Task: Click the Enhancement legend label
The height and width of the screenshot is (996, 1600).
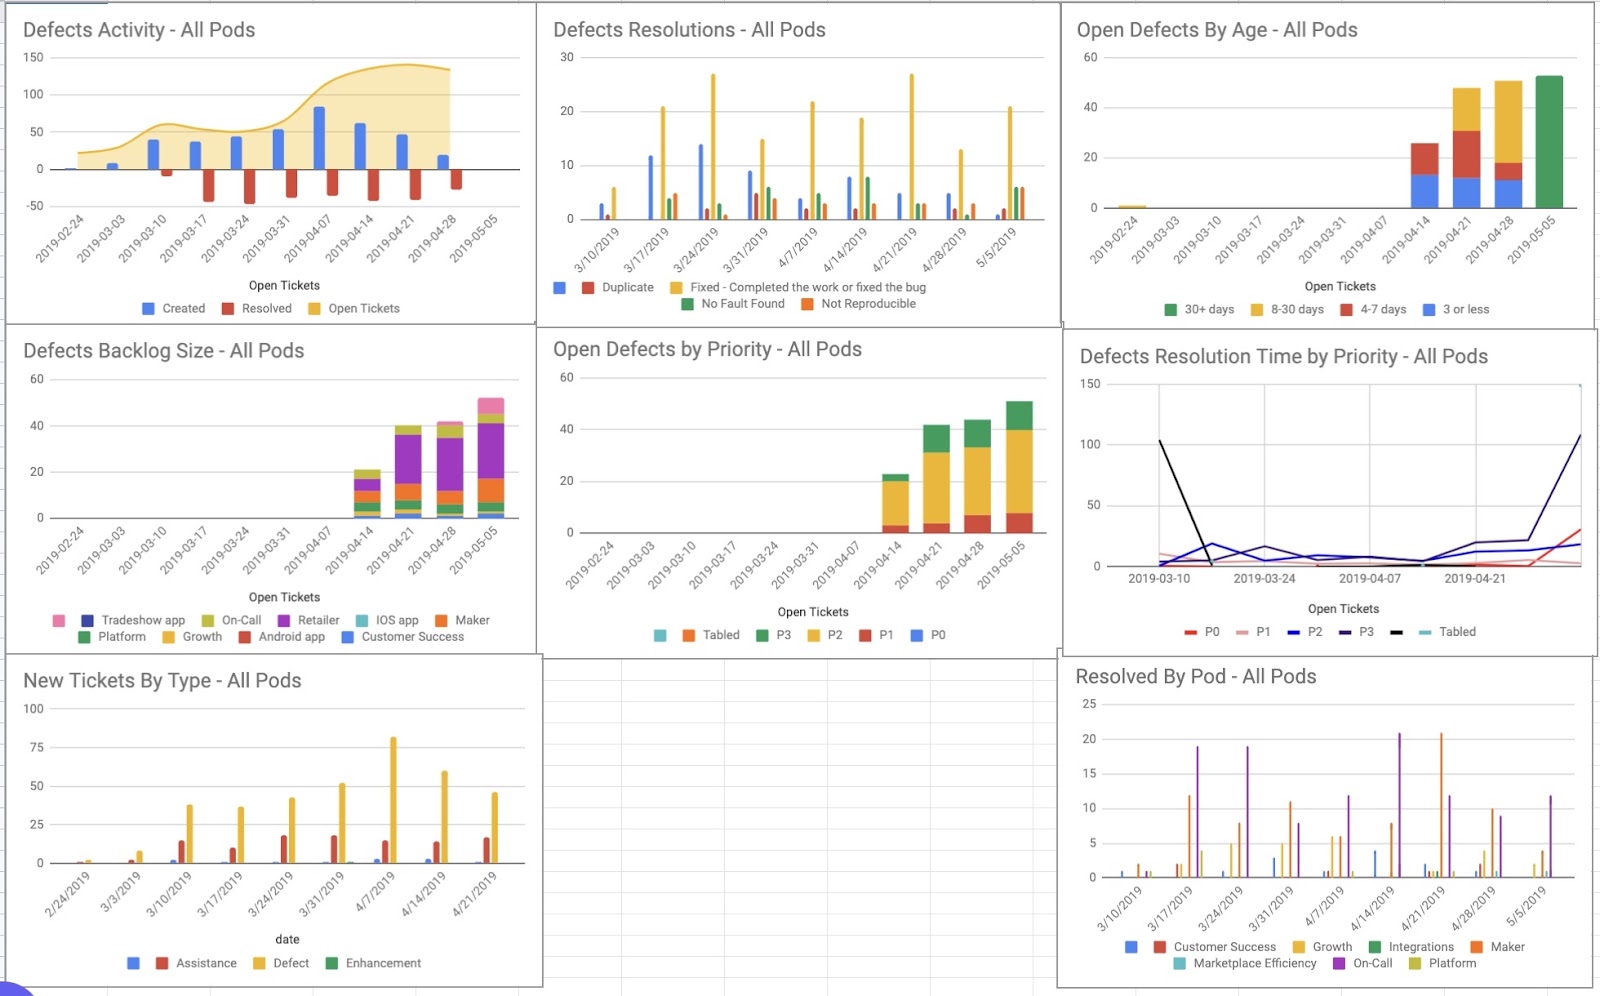Action: (x=383, y=964)
